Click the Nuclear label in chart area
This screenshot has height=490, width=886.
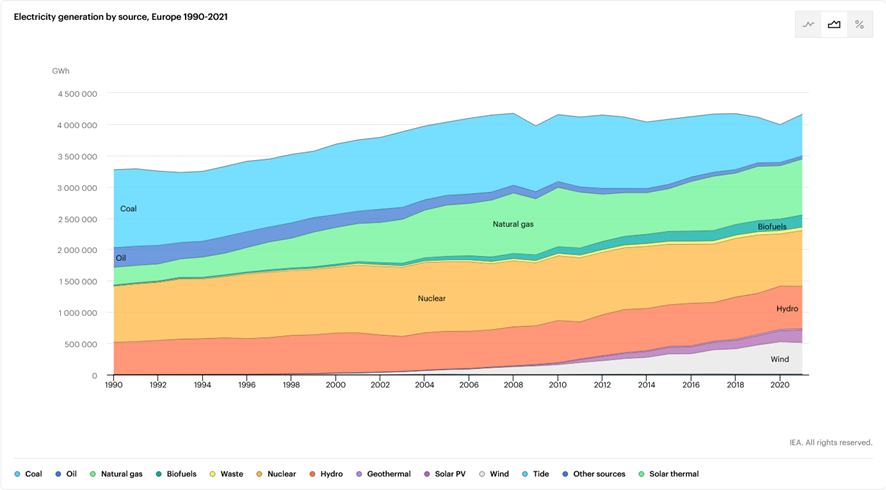click(432, 298)
